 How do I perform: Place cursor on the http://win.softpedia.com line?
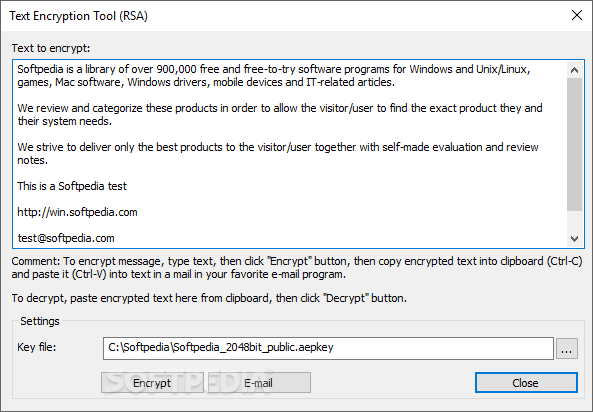pos(77,212)
